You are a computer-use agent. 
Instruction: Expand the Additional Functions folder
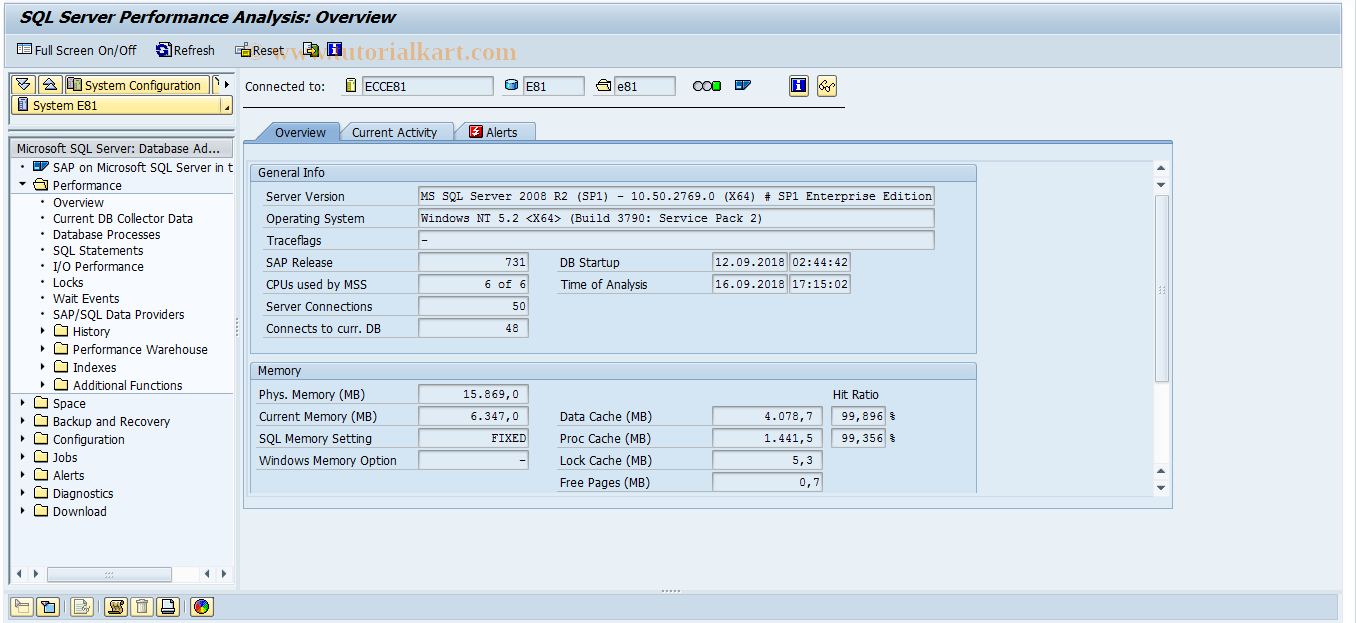tap(43, 385)
